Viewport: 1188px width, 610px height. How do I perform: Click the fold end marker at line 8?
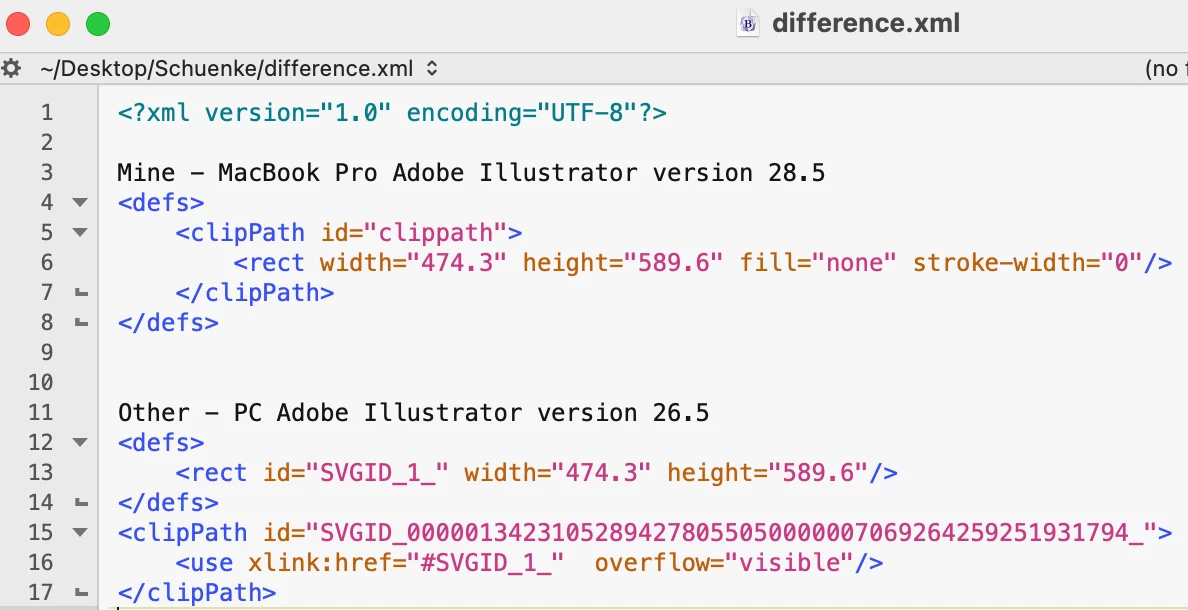click(x=81, y=324)
